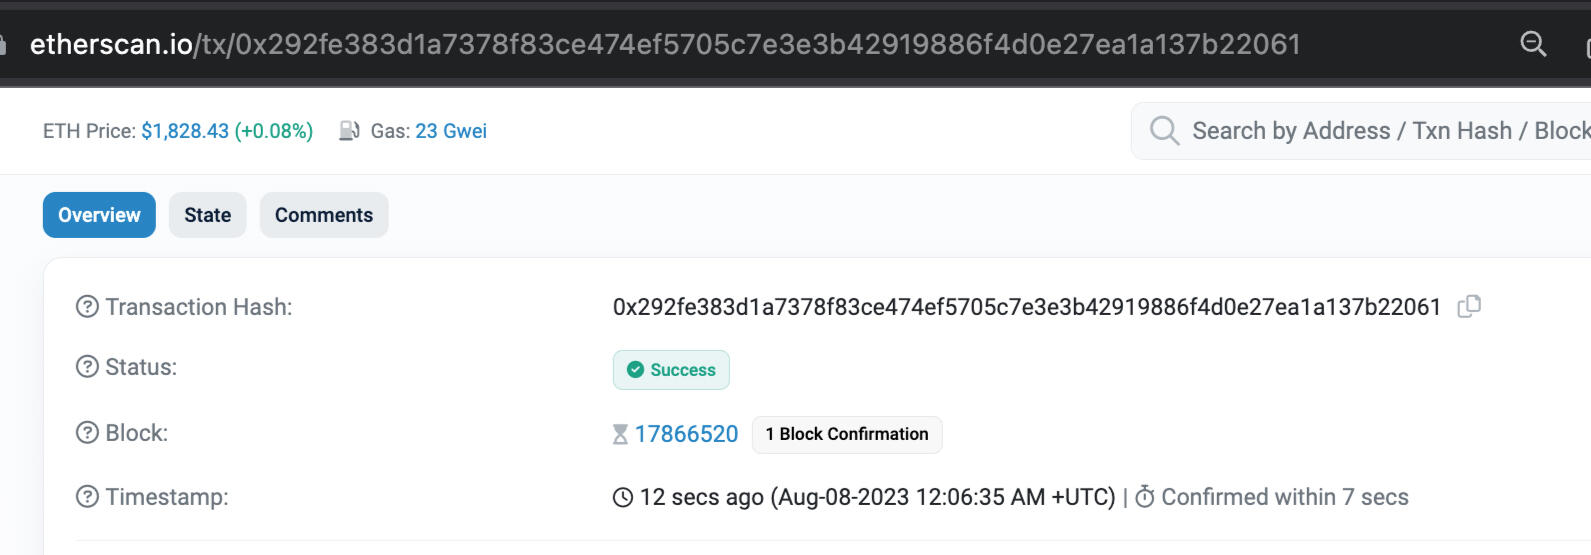
Task: Click the Timestamp help question icon
Action: click(88, 497)
